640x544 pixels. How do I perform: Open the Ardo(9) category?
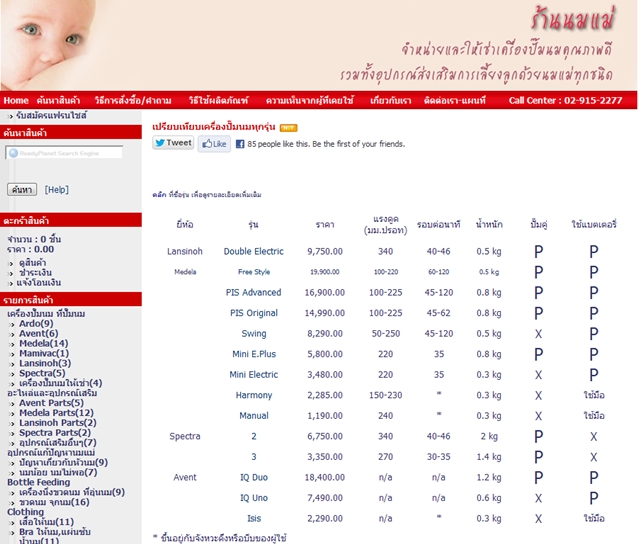(36, 324)
